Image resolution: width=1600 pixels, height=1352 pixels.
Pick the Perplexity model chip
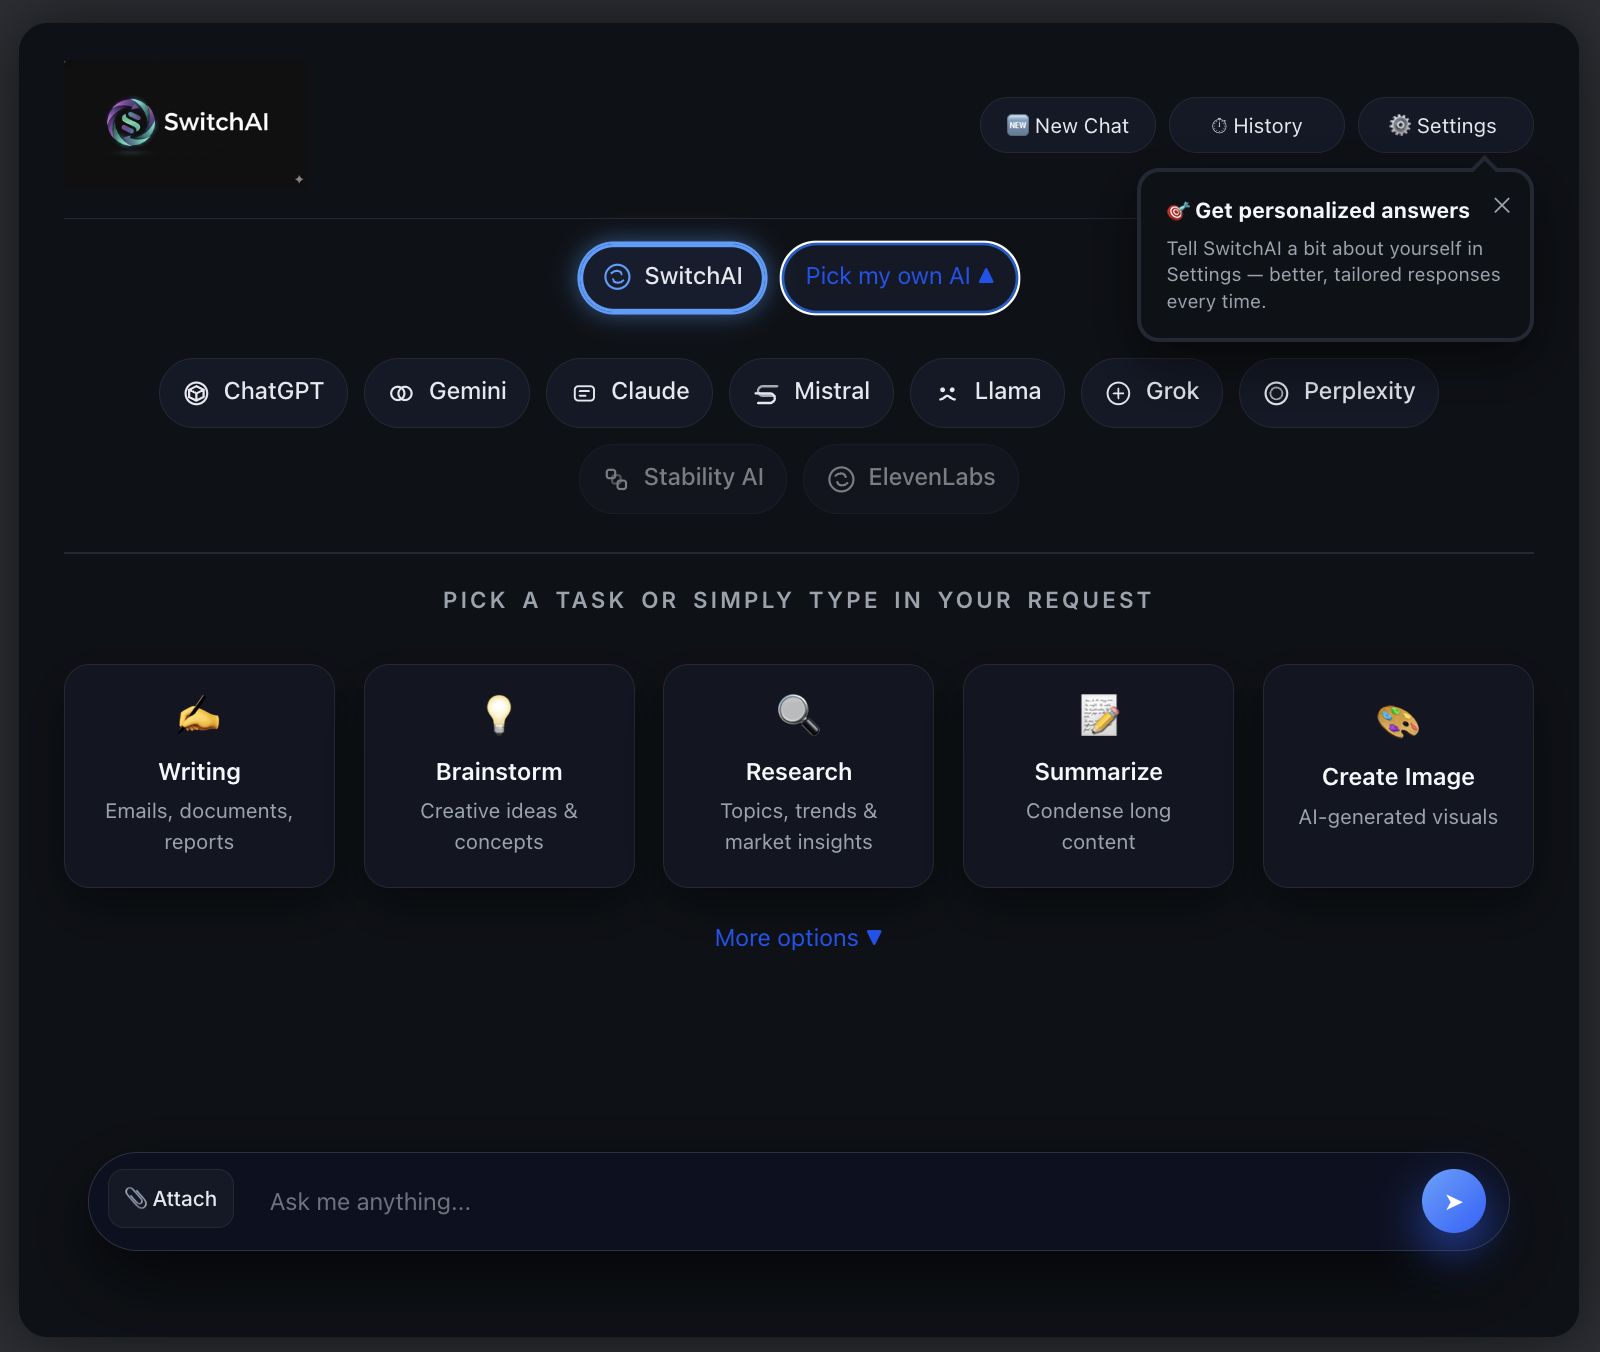[1339, 392]
